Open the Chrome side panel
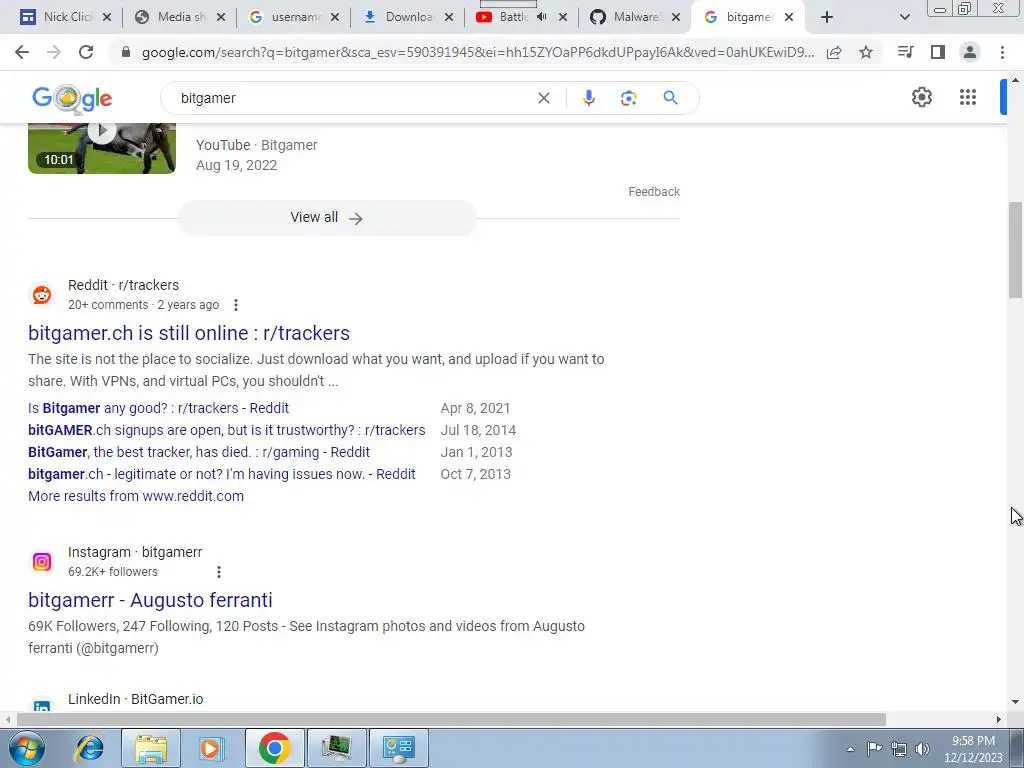 [x=938, y=52]
